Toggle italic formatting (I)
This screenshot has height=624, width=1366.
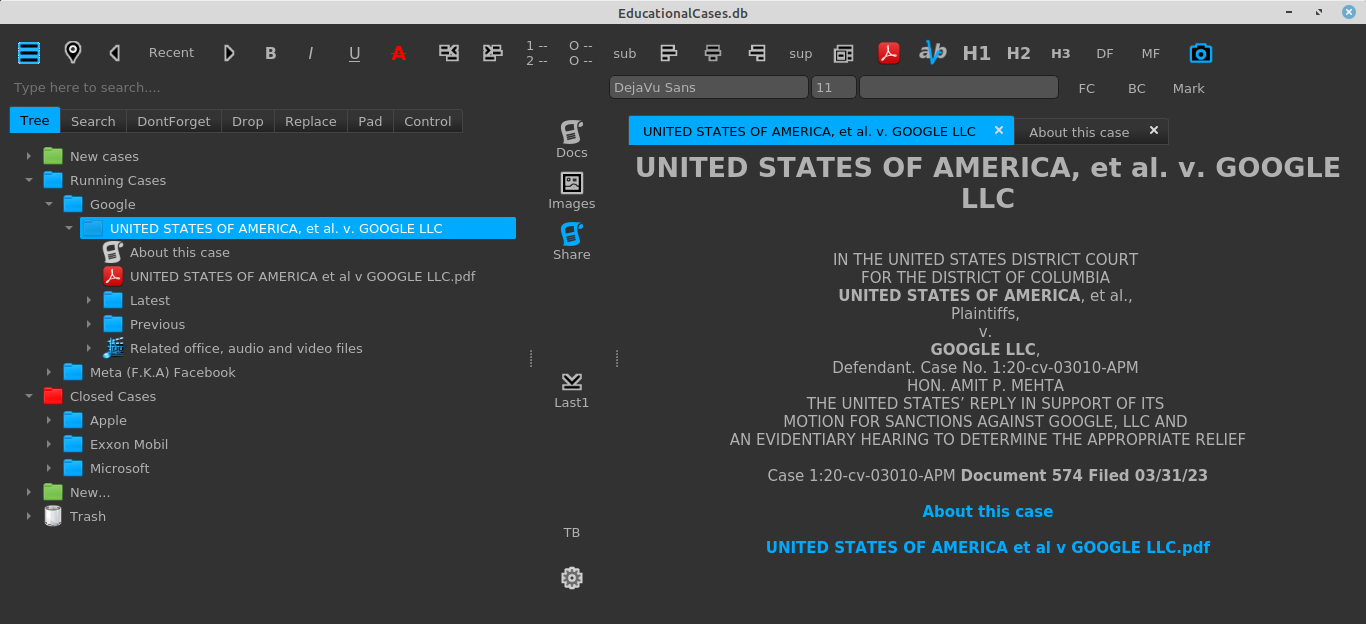[x=311, y=54]
